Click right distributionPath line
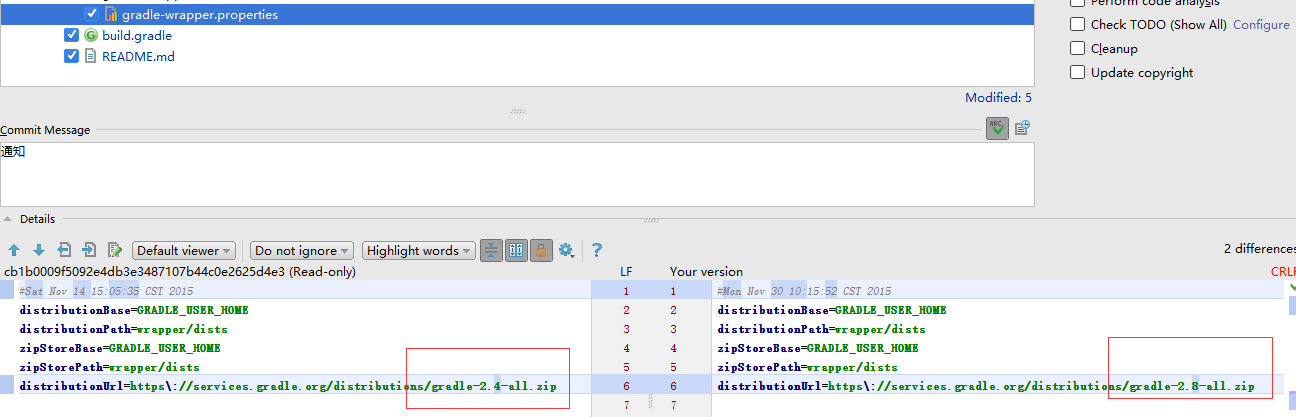Image resolution: width=1296 pixels, height=417 pixels. (x=822, y=329)
